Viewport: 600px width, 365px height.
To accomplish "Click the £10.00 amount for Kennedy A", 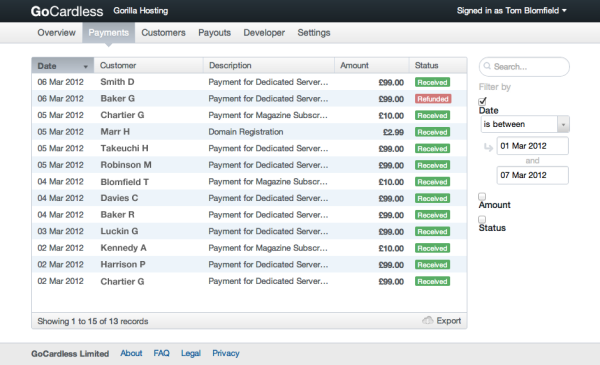I will [x=391, y=248].
